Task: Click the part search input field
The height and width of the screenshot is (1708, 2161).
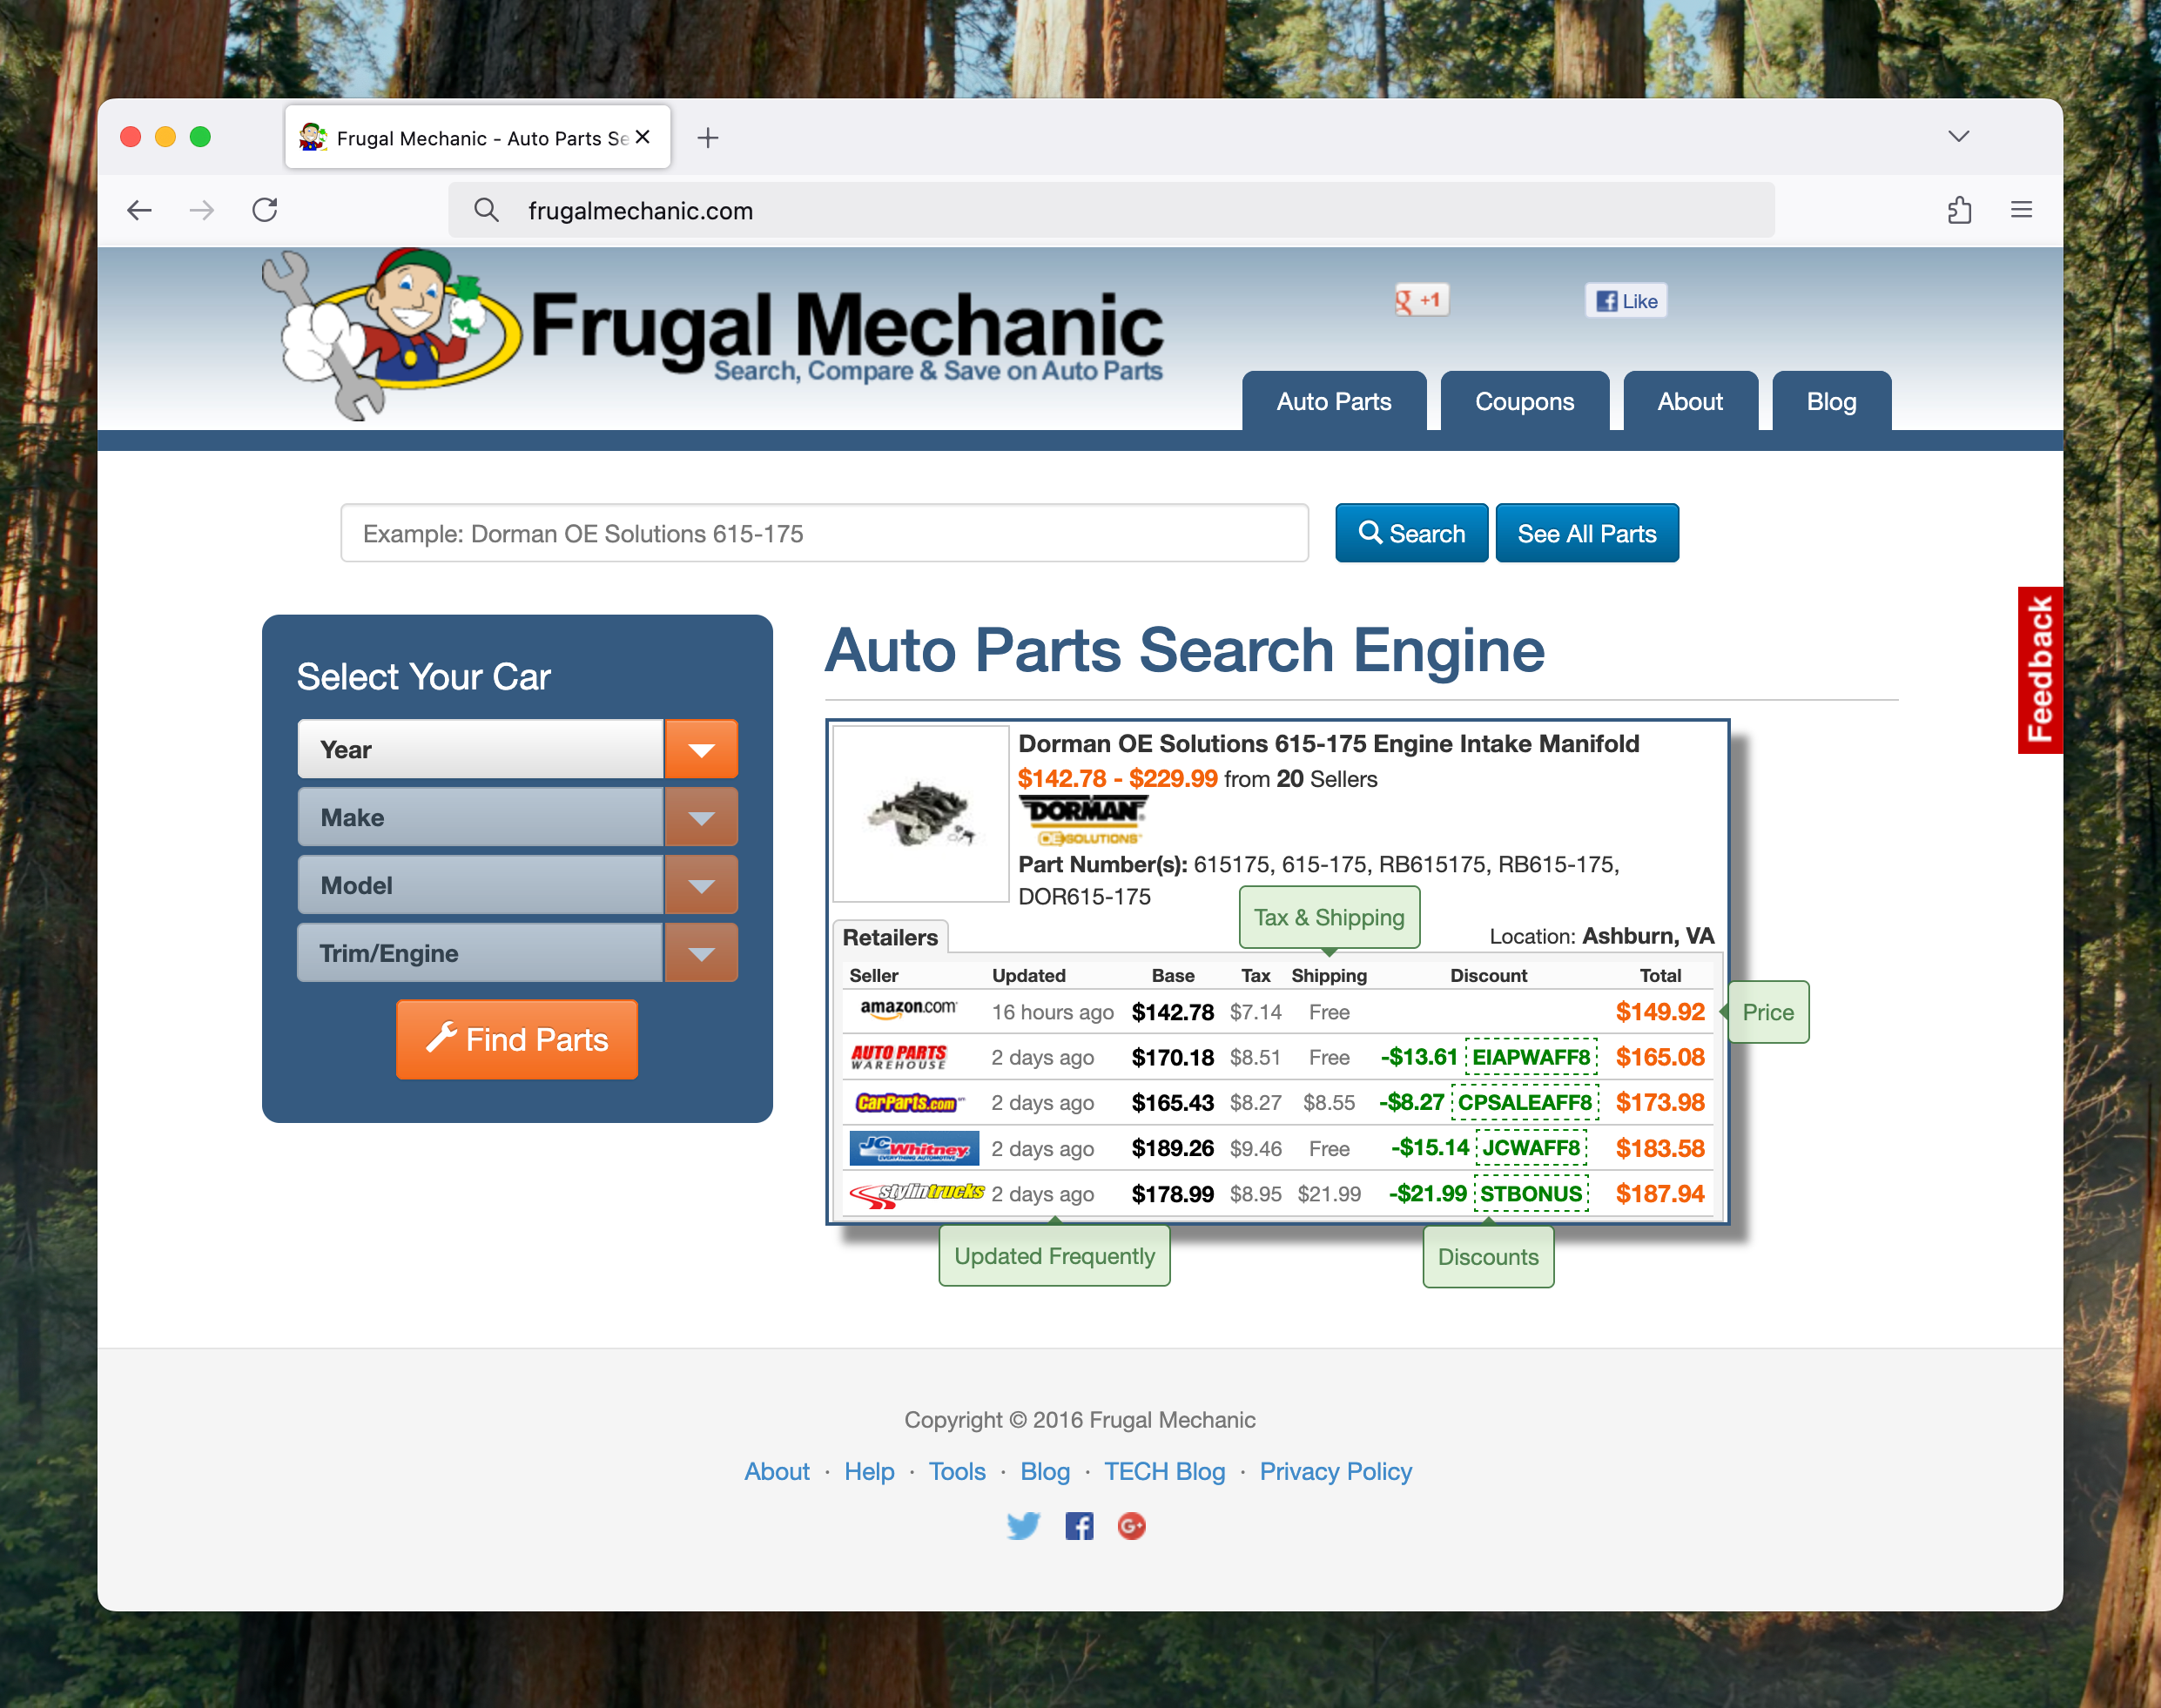Action: pos(824,533)
